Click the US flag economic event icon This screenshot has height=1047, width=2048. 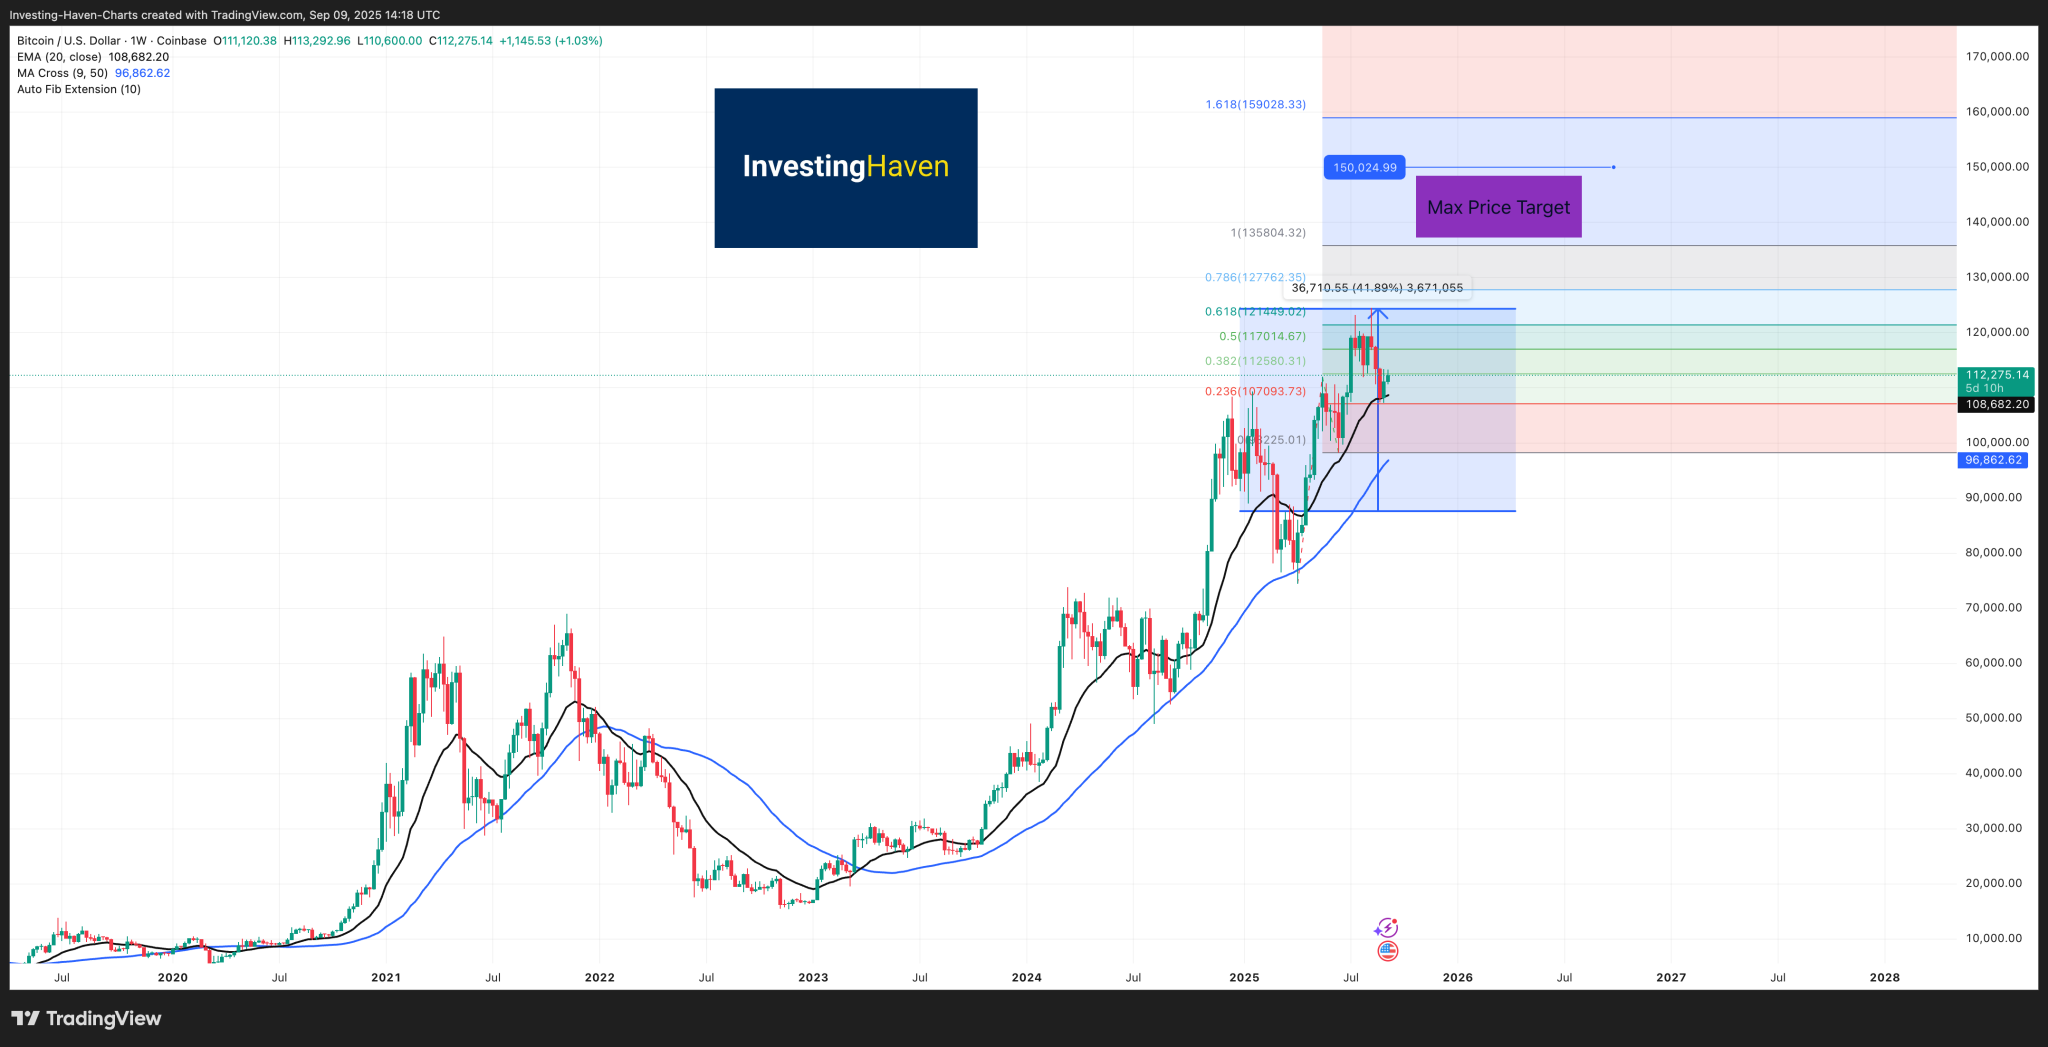[1388, 951]
